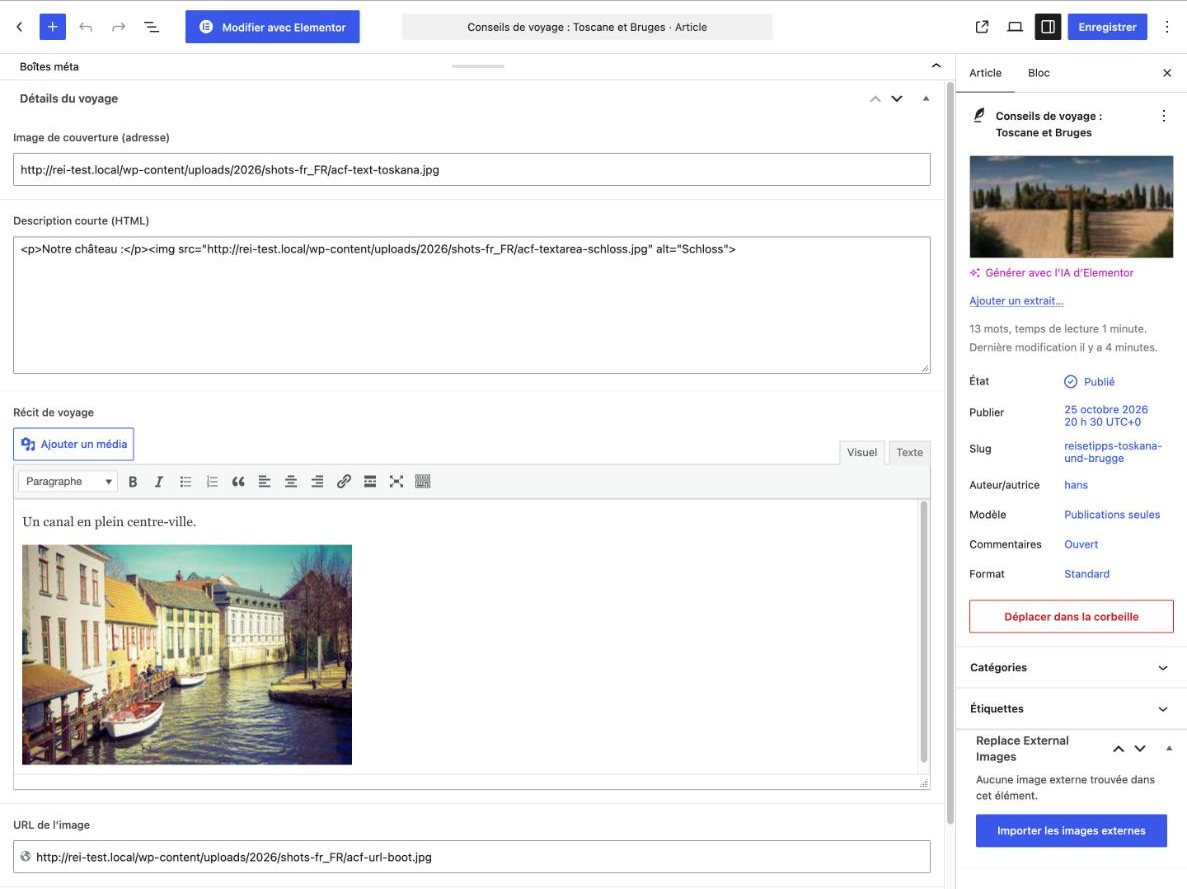Switch to the Bloc sidebar tab
Viewport: 1187px width, 889px height.
(x=1039, y=73)
